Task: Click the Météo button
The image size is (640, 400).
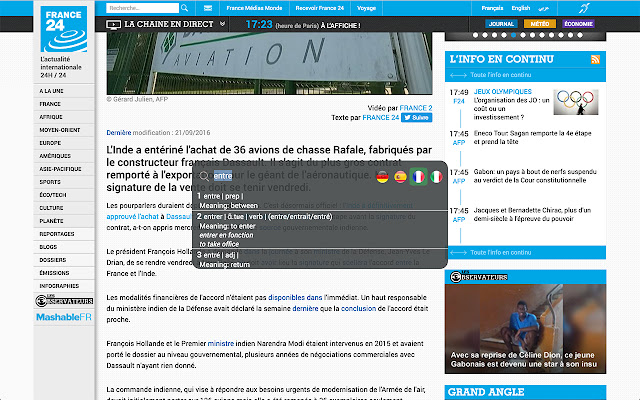Action: point(540,24)
